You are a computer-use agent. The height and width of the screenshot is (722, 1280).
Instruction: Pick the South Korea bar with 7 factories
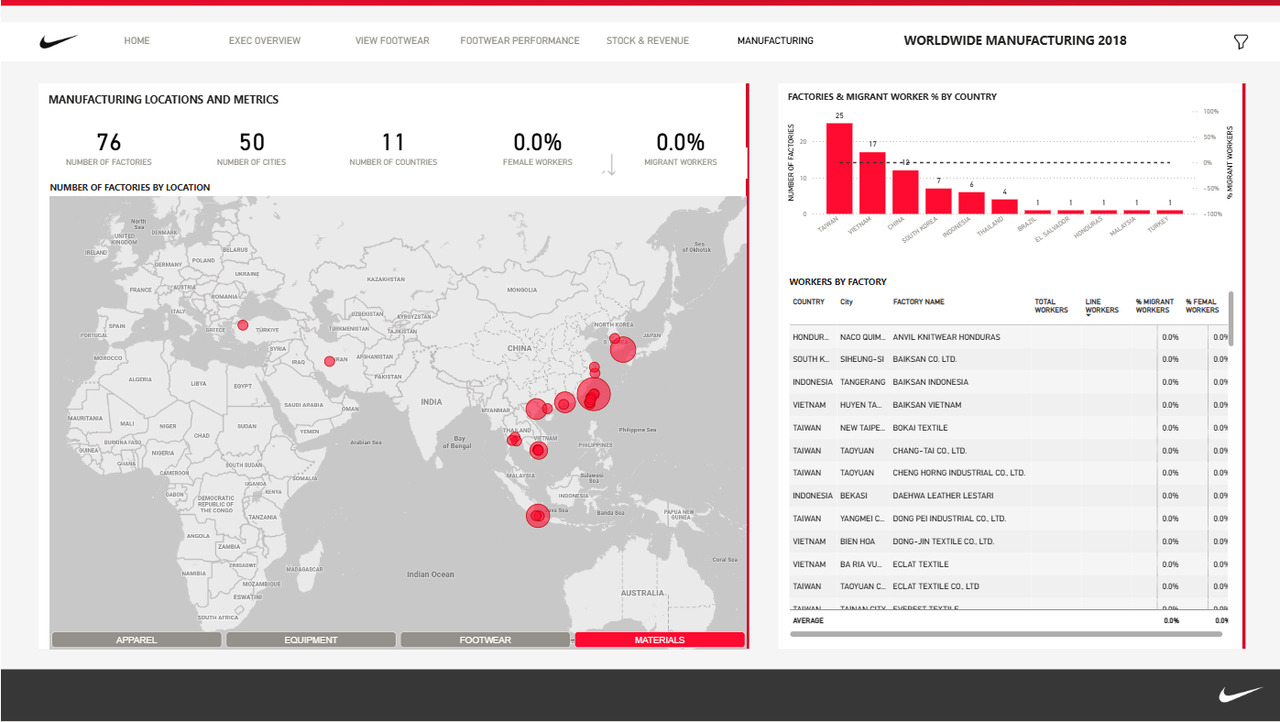click(x=939, y=201)
